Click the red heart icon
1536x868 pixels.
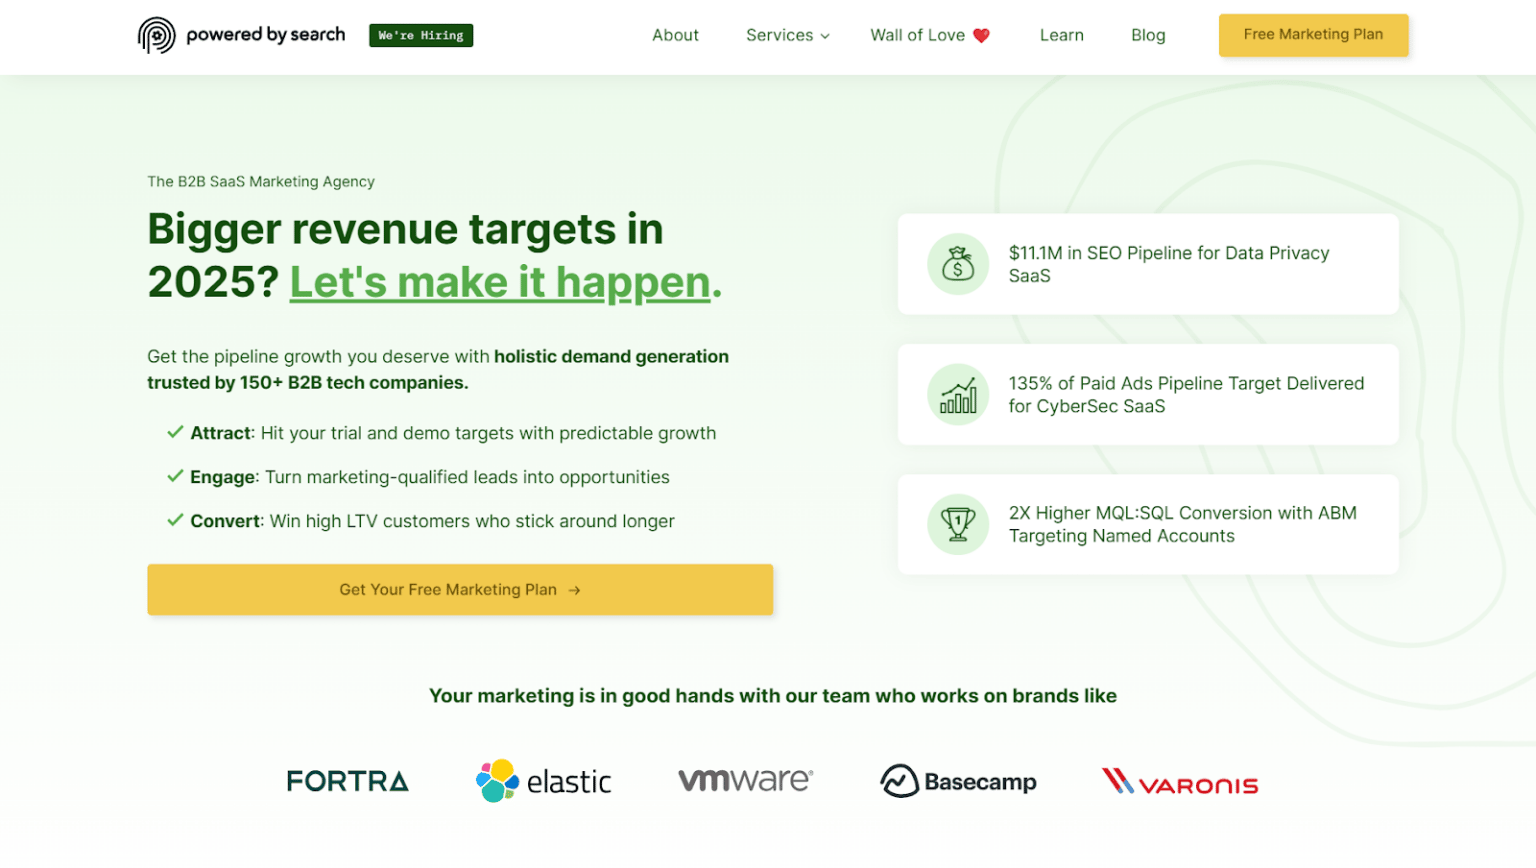click(981, 36)
